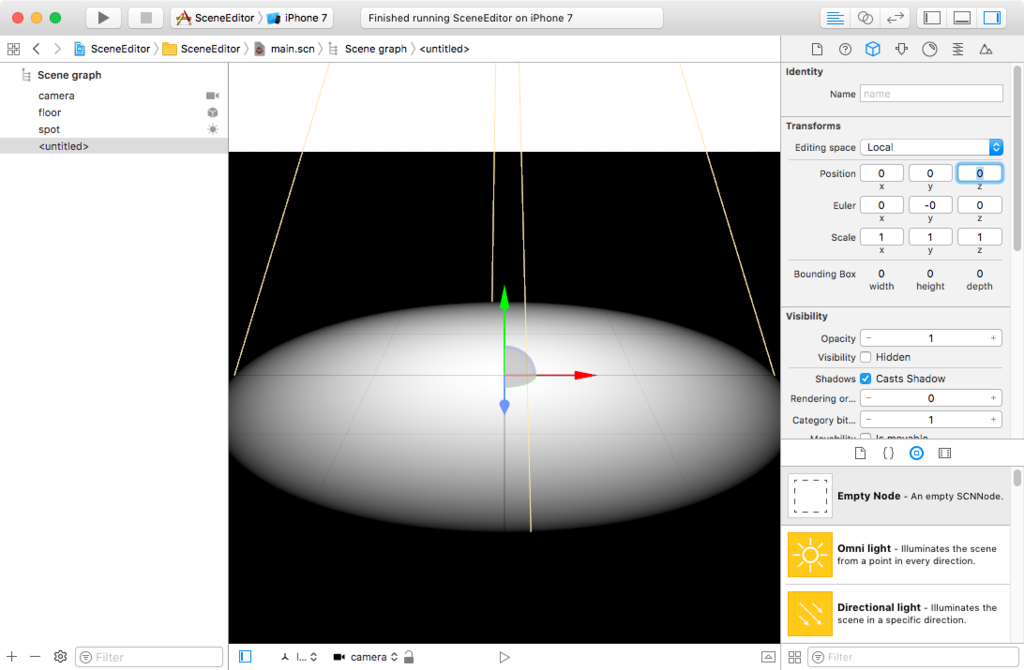Toggle the utilities inspector pane
Viewport: 1024px width, 670px height.
[992, 18]
